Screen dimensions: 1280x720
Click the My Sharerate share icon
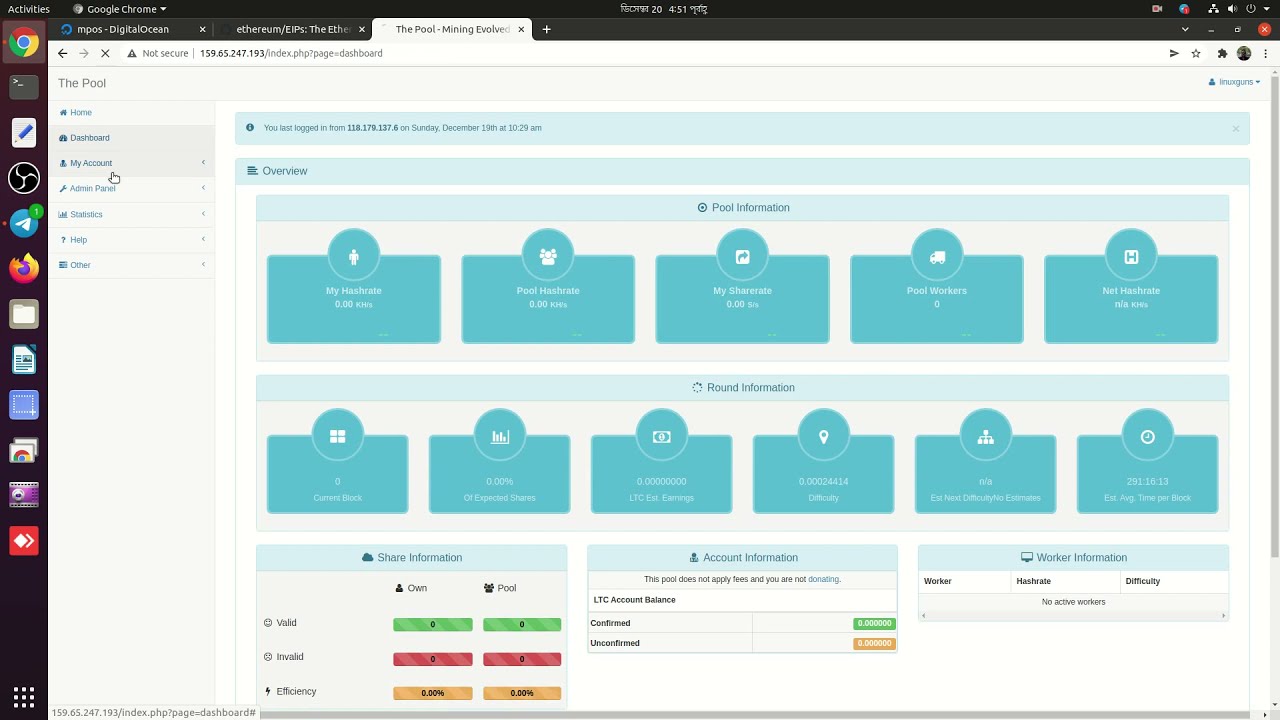(742, 257)
